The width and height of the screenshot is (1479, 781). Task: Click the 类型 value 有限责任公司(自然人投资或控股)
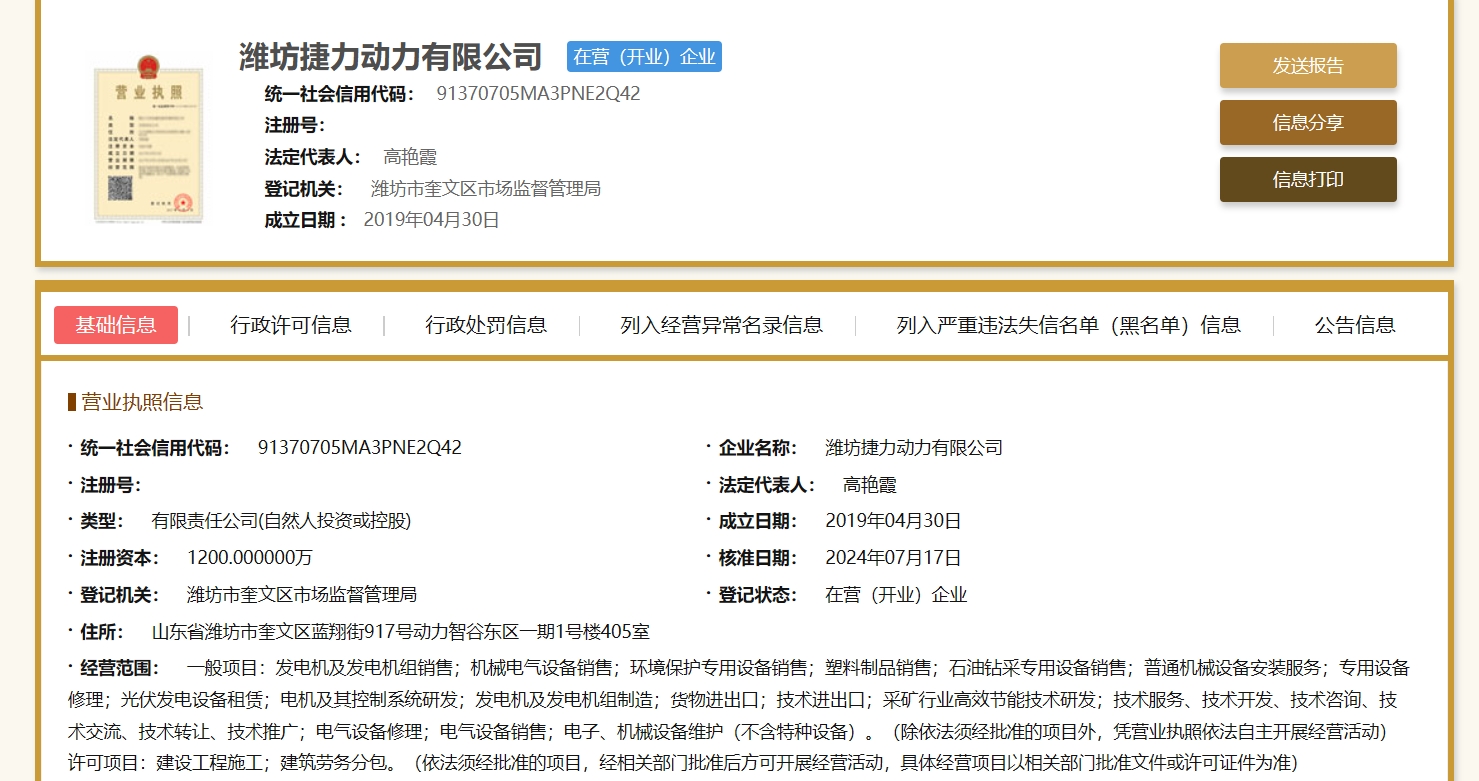(x=281, y=521)
